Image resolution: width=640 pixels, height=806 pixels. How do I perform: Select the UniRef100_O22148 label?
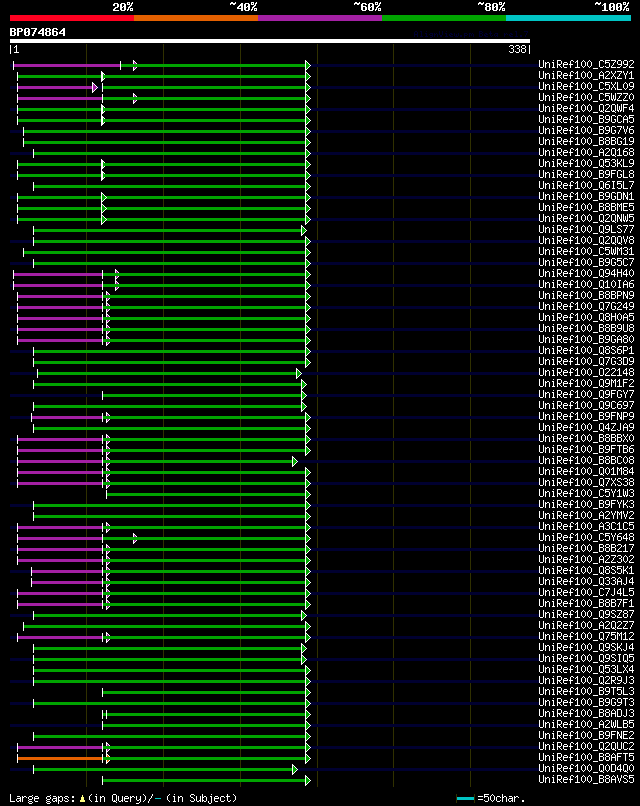[x=586, y=373]
